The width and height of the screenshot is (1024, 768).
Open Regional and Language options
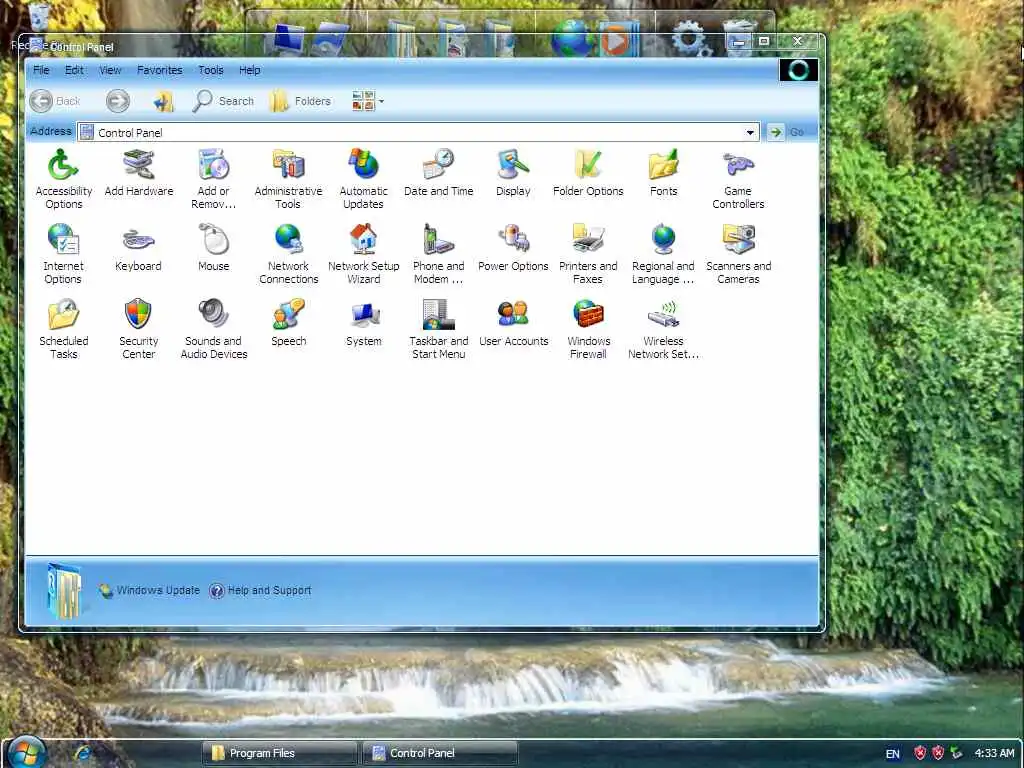tap(663, 253)
